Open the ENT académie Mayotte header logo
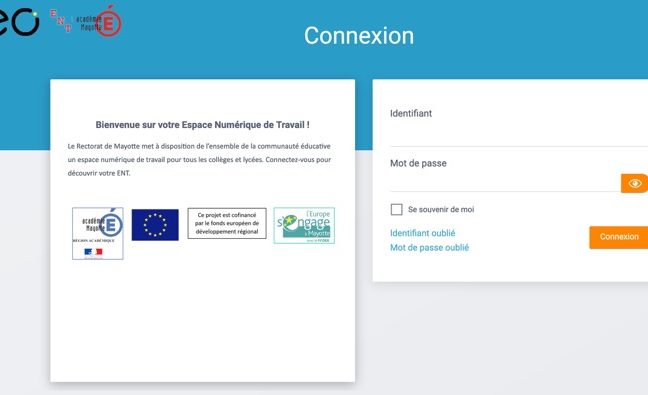 tap(86, 21)
